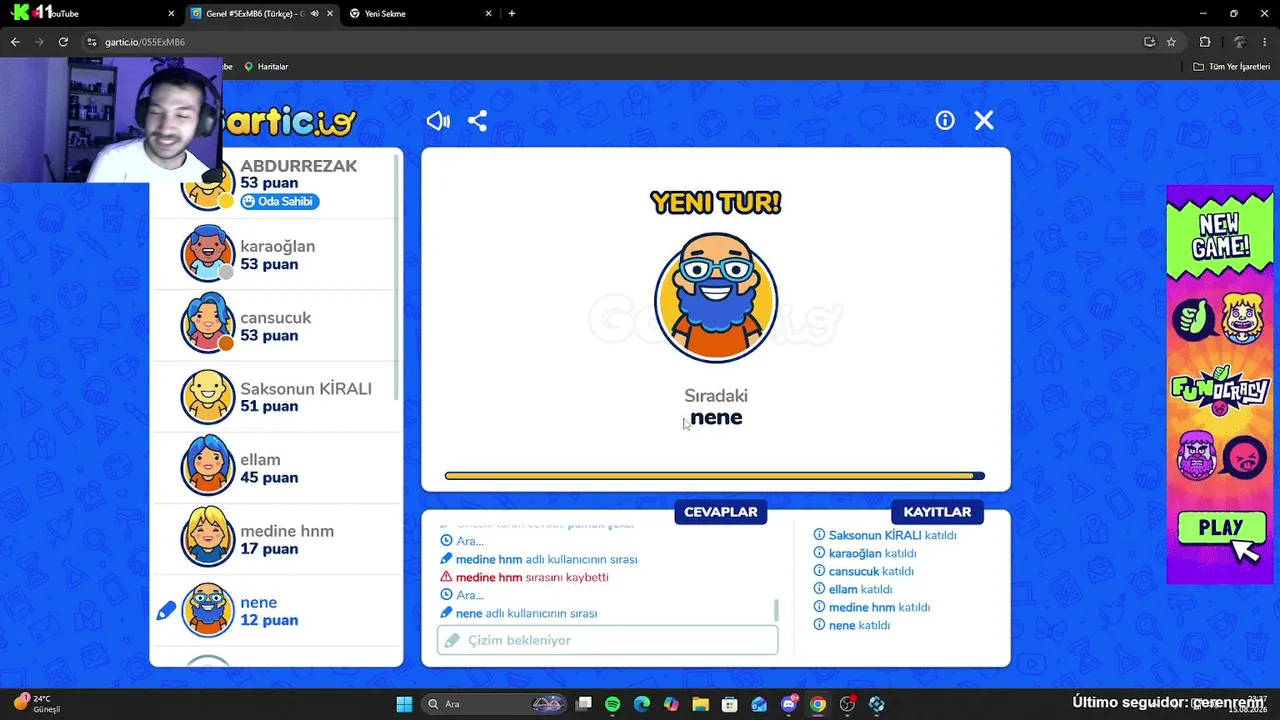Click the answers panel scrollbar
The width and height of the screenshot is (1280, 720).
coord(776,609)
